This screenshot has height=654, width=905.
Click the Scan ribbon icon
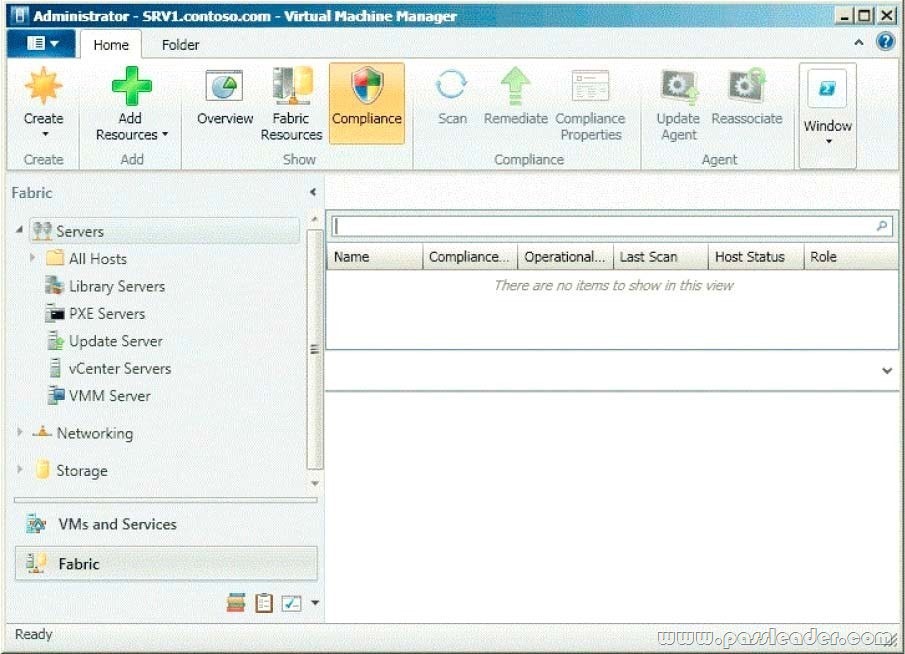pyautogui.click(x=451, y=85)
